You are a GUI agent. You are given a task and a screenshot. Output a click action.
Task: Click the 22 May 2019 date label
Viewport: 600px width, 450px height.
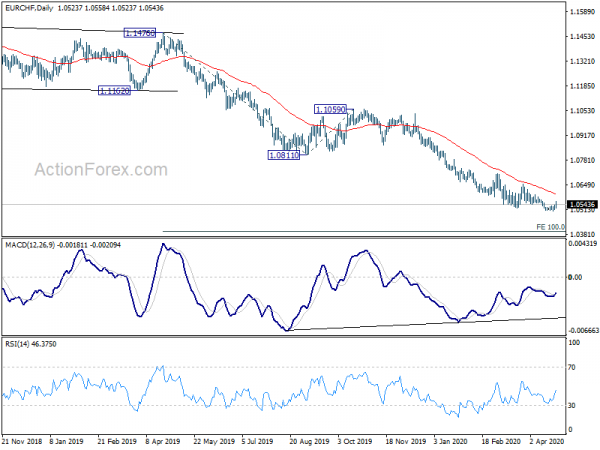coord(214,441)
